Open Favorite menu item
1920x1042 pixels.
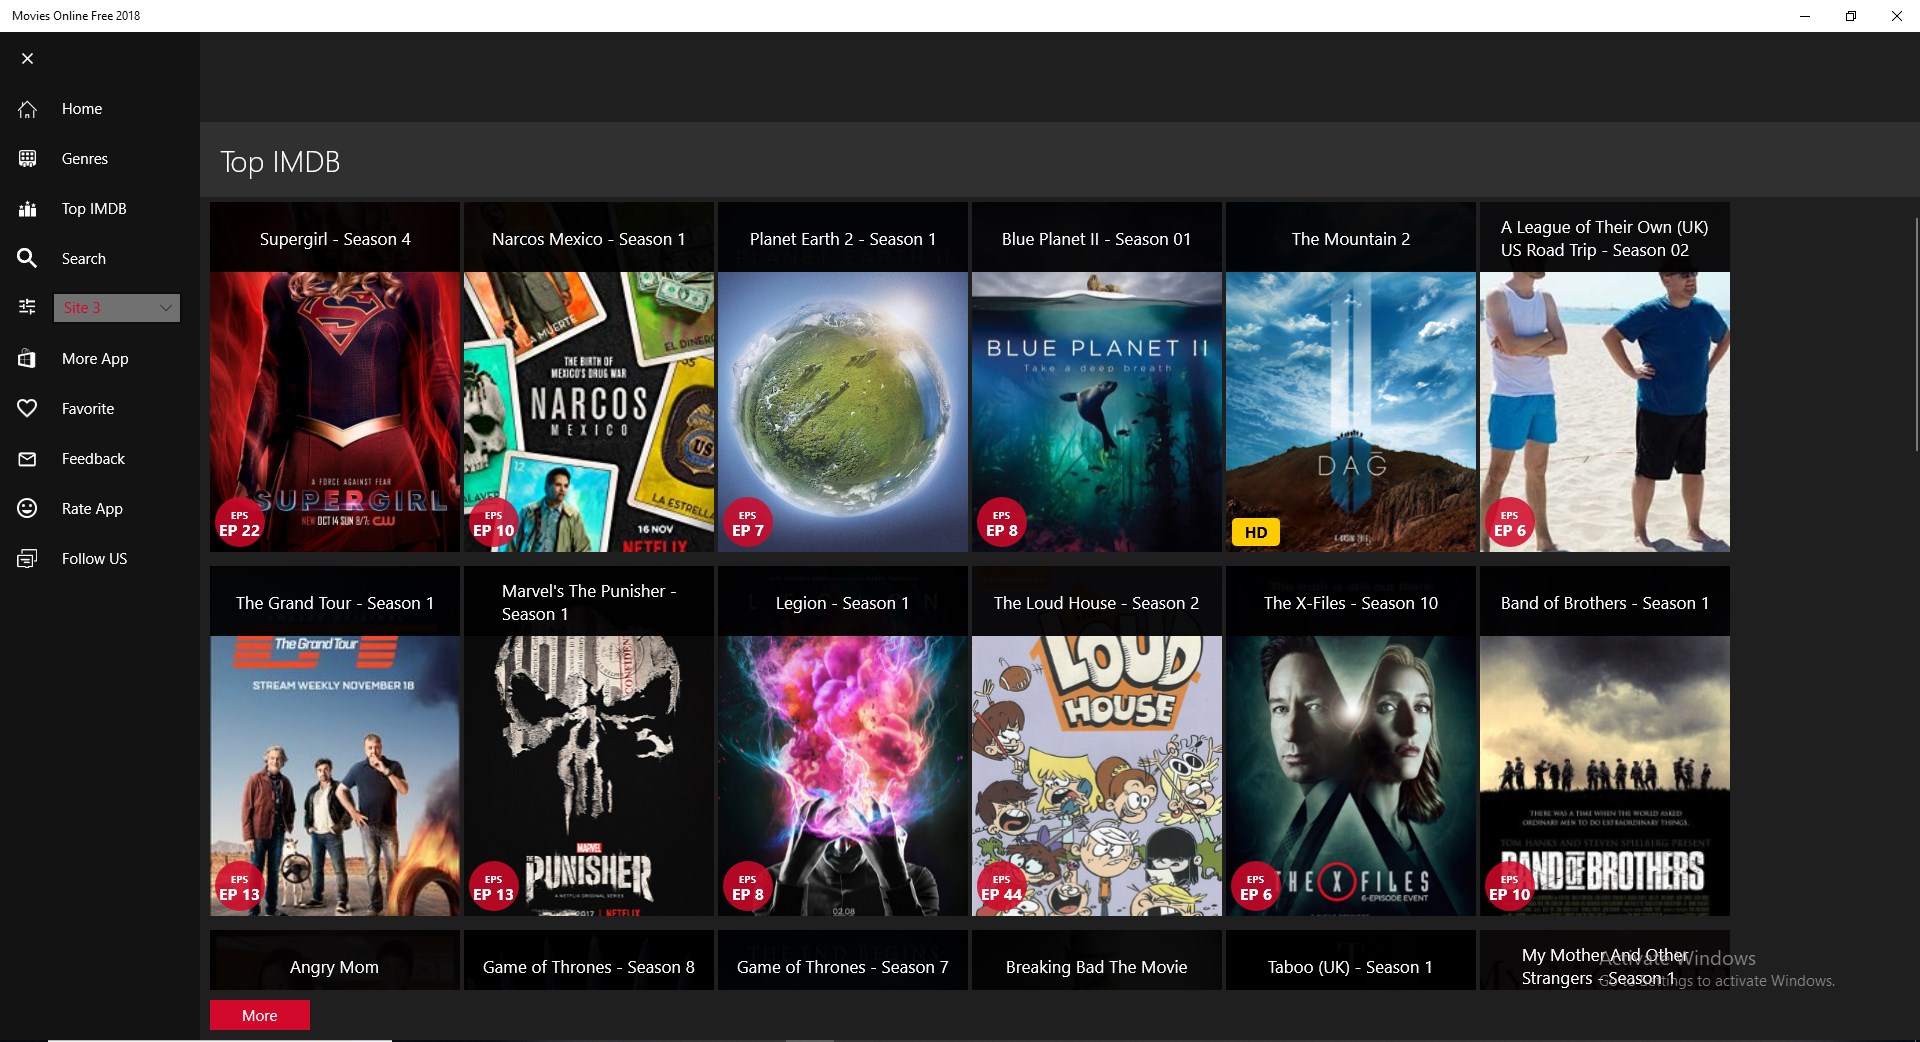[x=88, y=409]
